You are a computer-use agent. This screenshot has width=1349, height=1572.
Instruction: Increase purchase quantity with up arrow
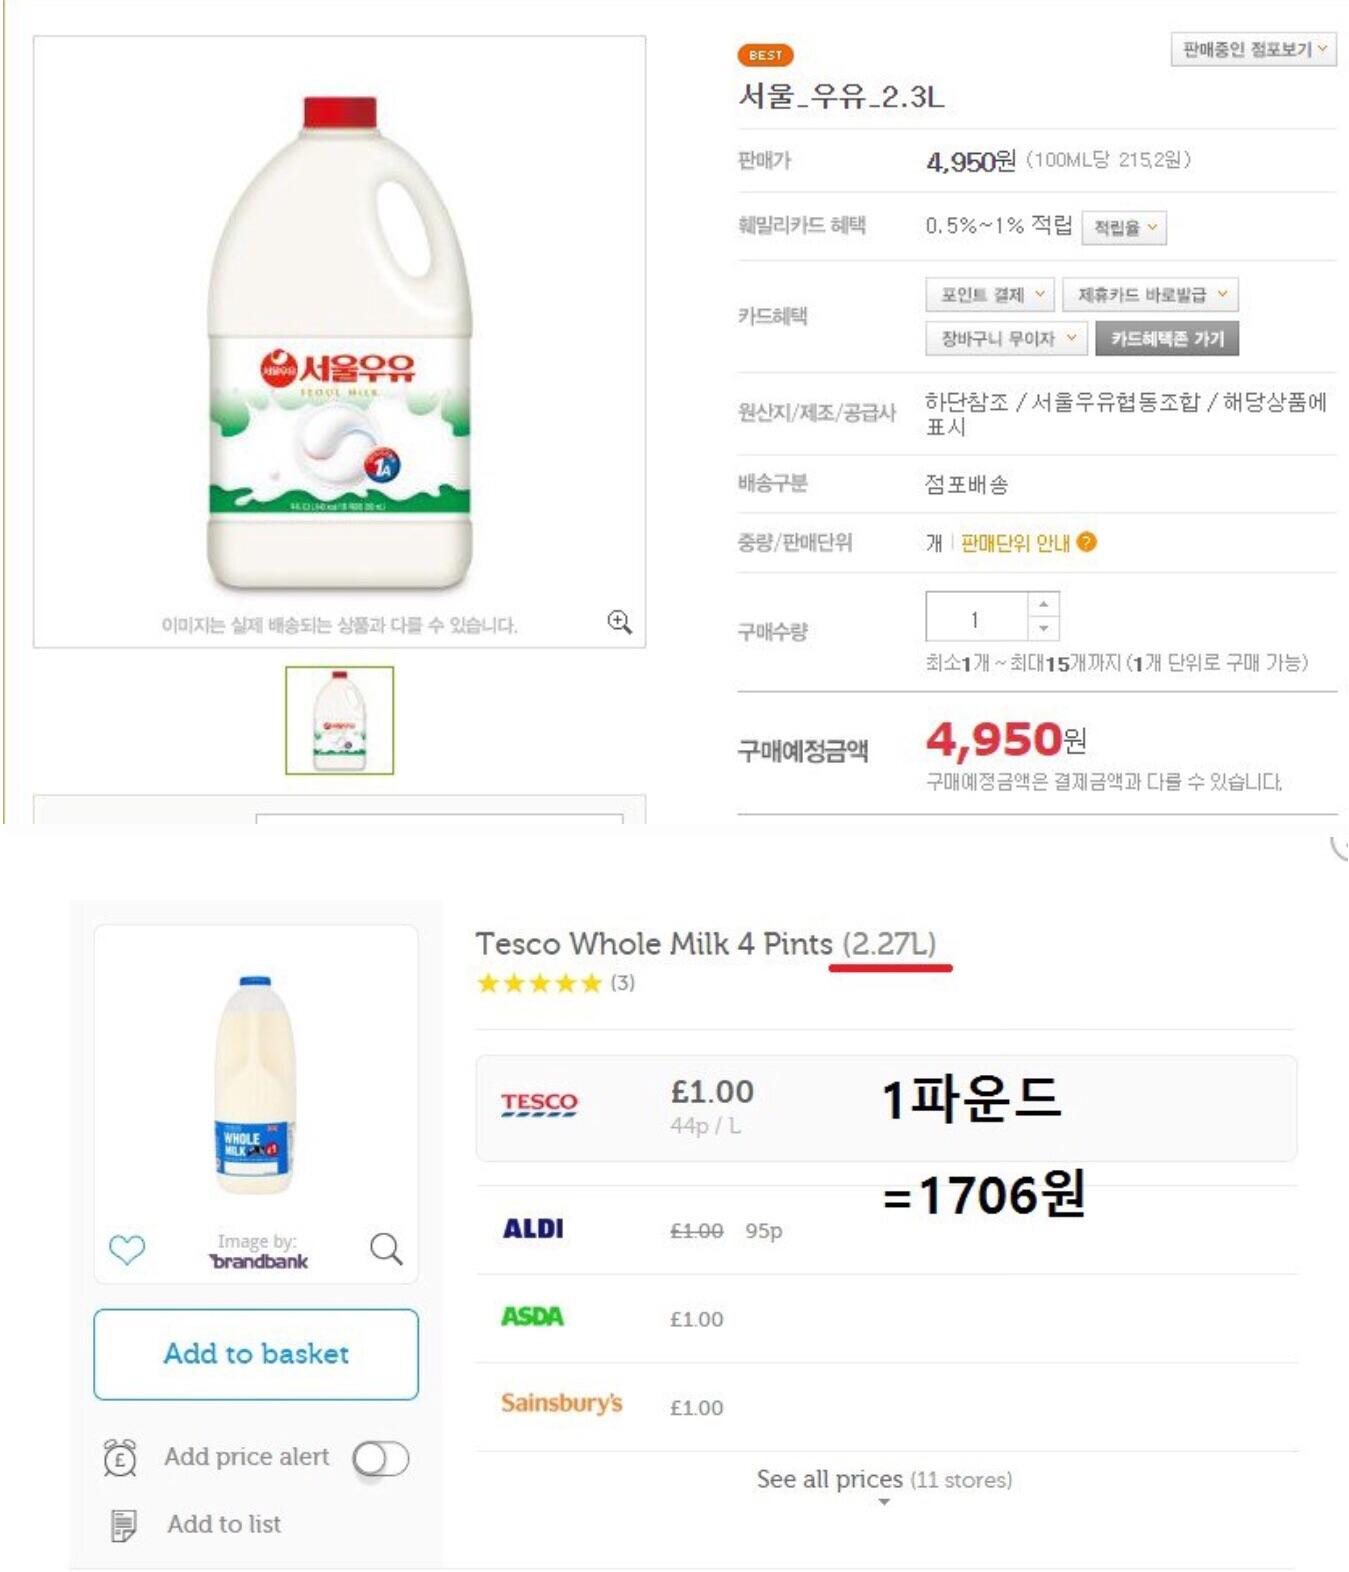point(1043,604)
